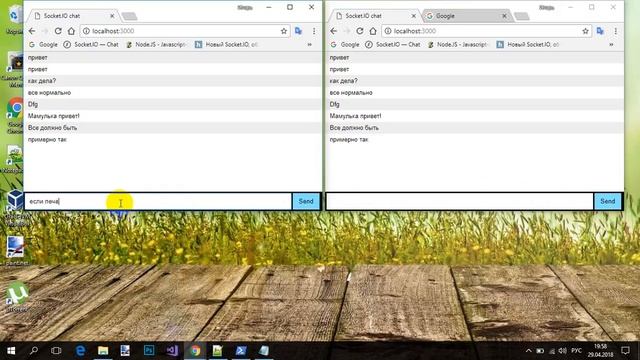Image resolution: width=640 pixels, height=360 pixels.
Task: Open Google Chrome desktop shortcut
Action: [15, 115]
